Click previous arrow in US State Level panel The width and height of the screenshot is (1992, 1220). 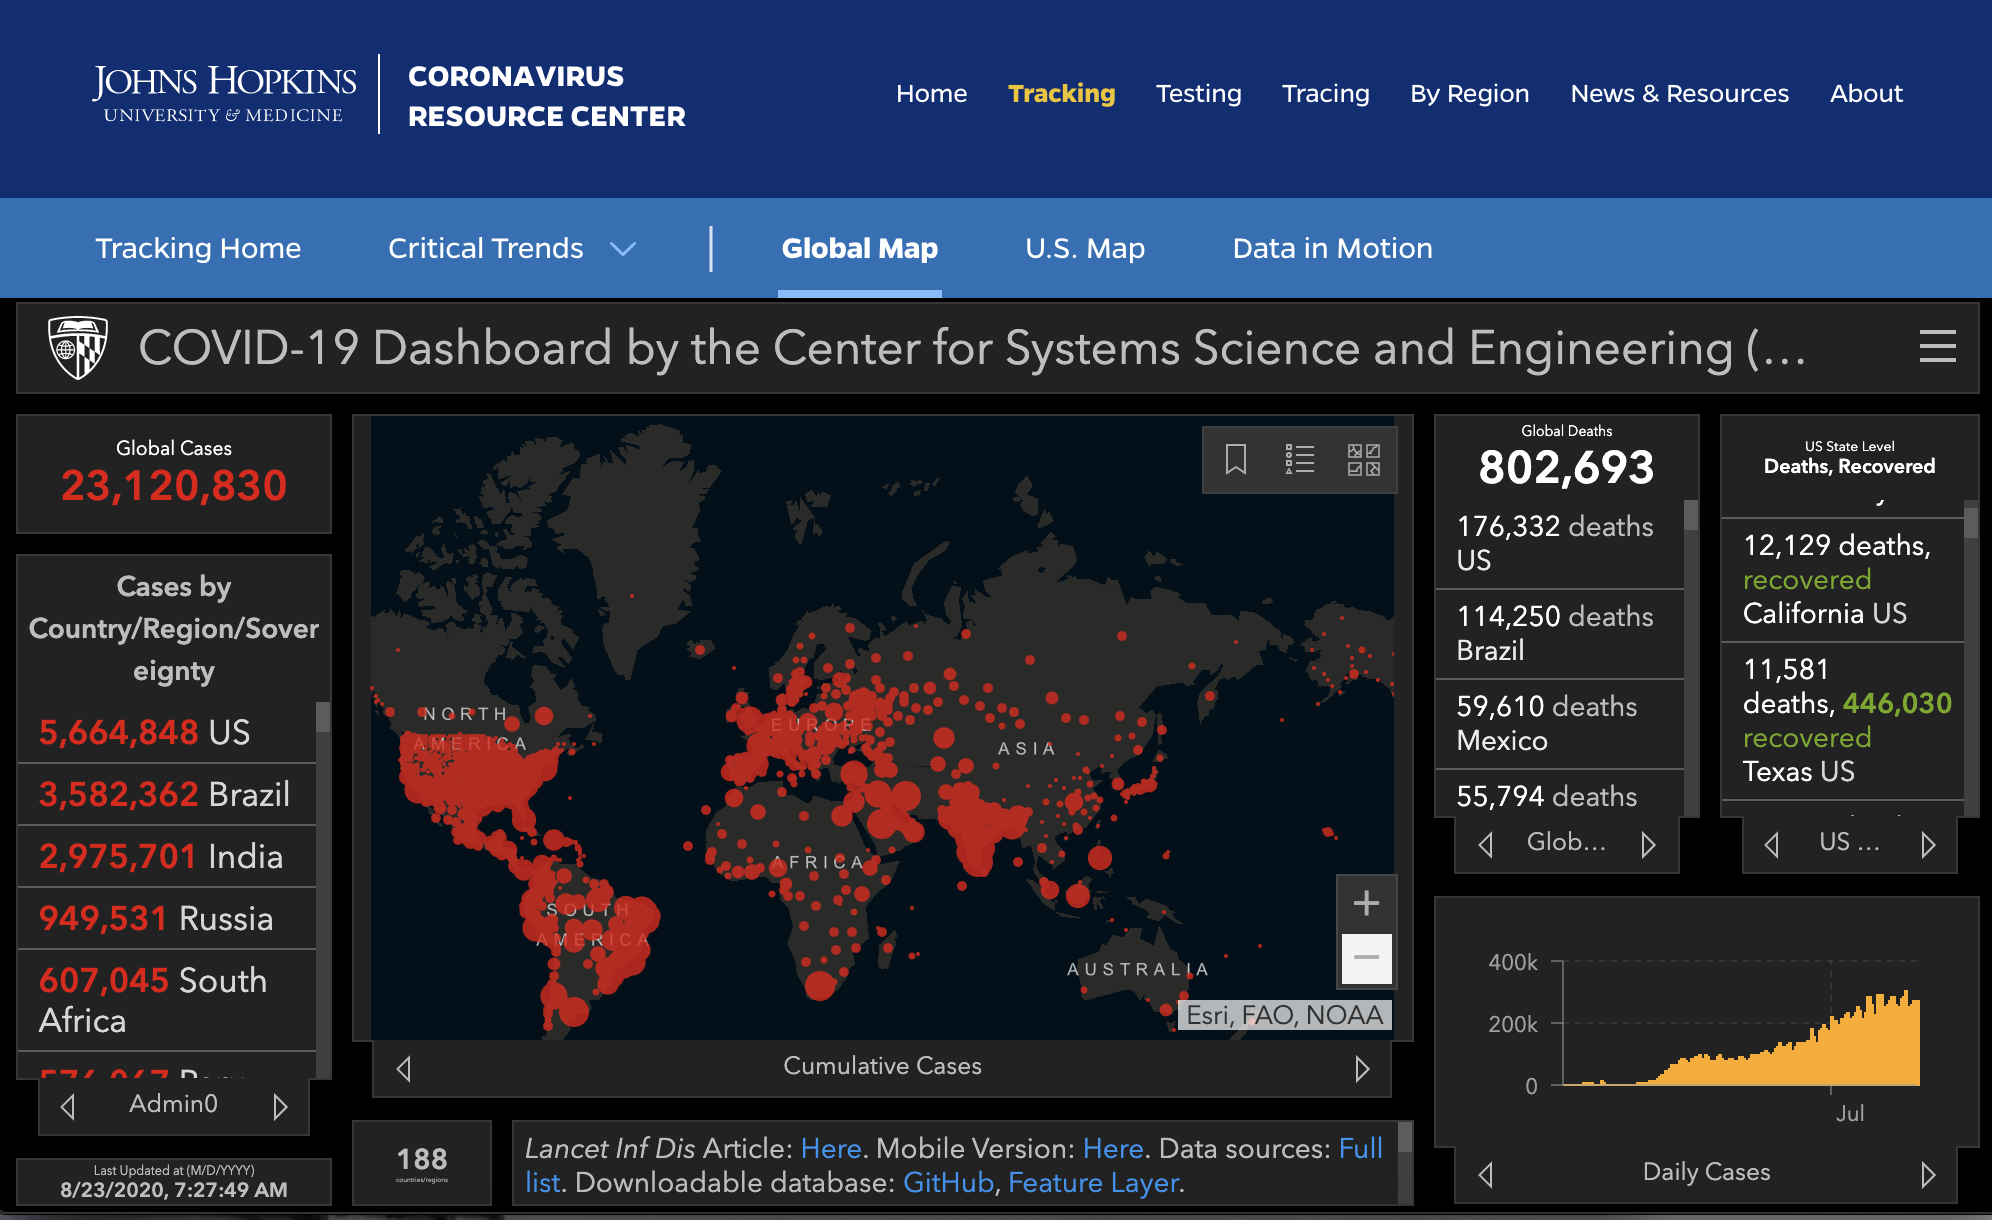coord(1772,845)
